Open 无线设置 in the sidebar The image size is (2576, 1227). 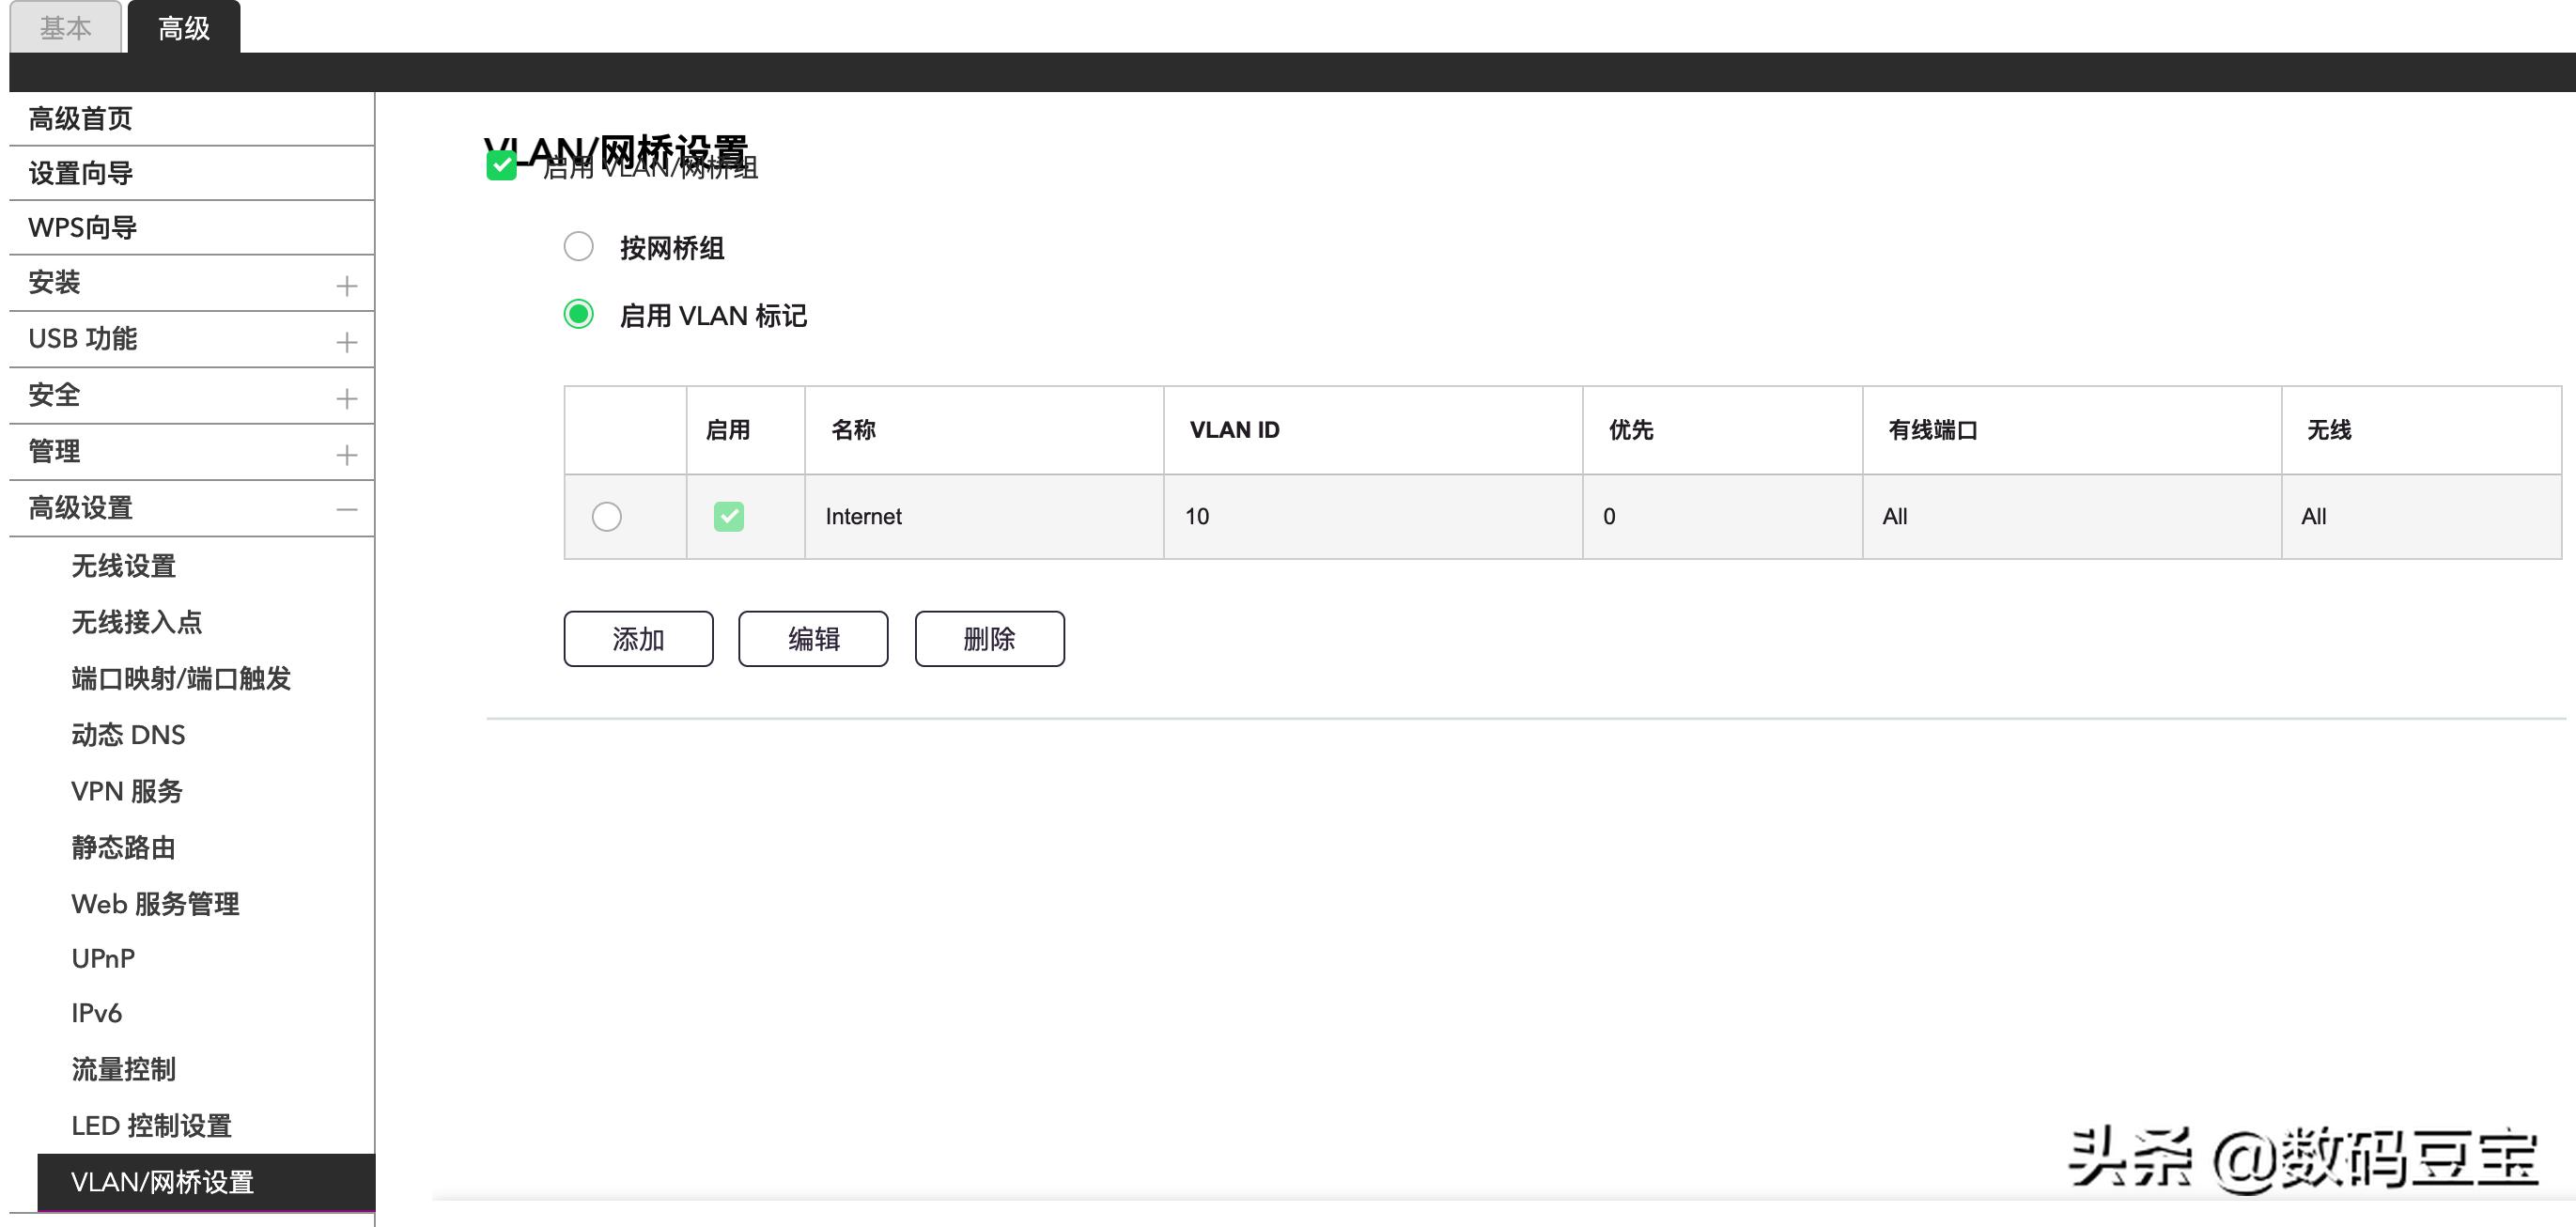[x=122, y=566]
